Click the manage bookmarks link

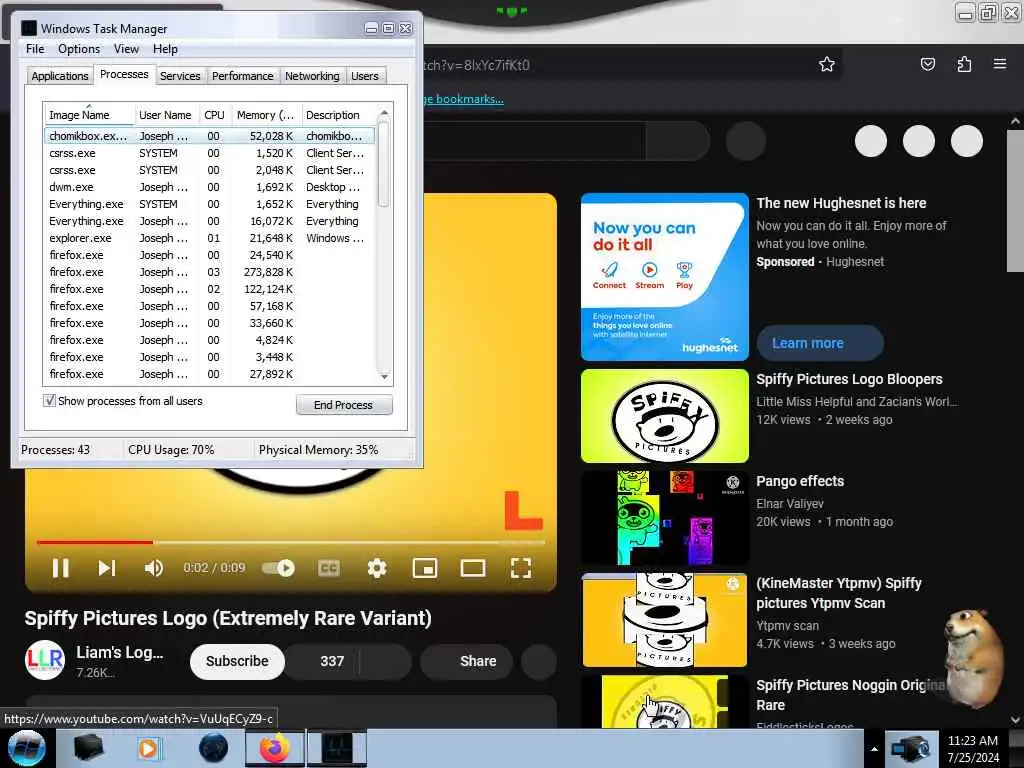coord(464,99)
